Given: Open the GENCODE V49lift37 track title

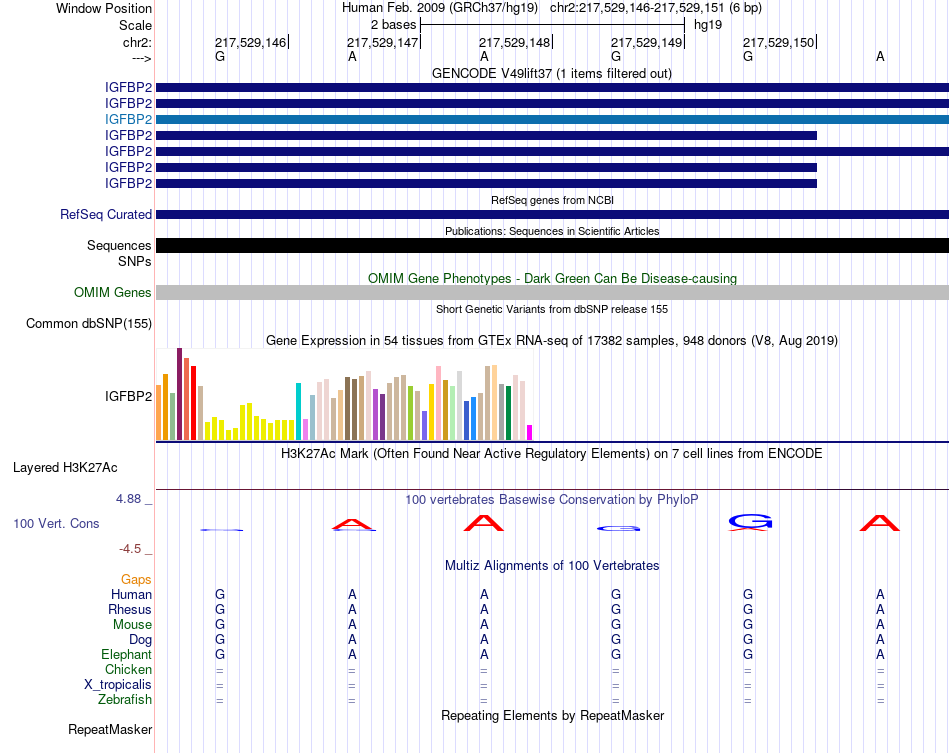Looking at the screenshot, I should 552,73.
